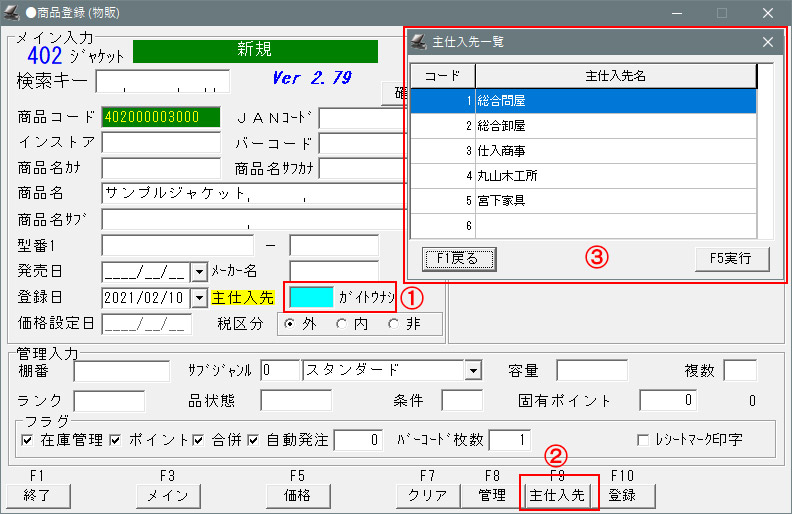This screenshot has height=514, width=792.
Task: Open the 発売日 date dropdown arrow
Action: [198, 271]
